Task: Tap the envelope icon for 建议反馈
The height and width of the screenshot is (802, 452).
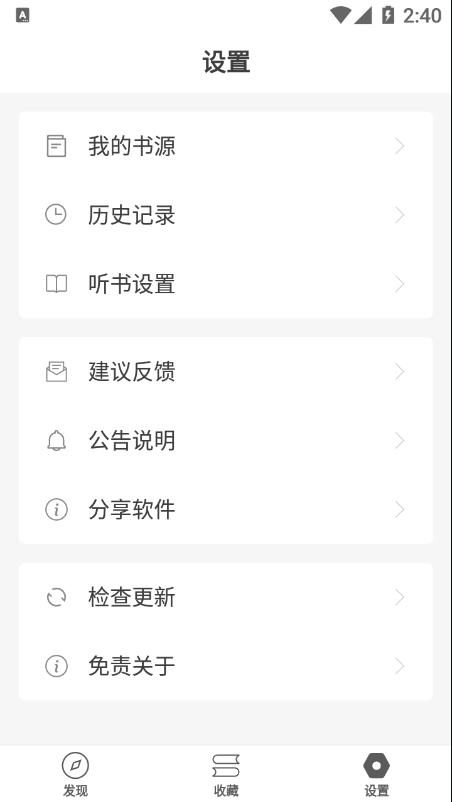Action: click(56, 372)
